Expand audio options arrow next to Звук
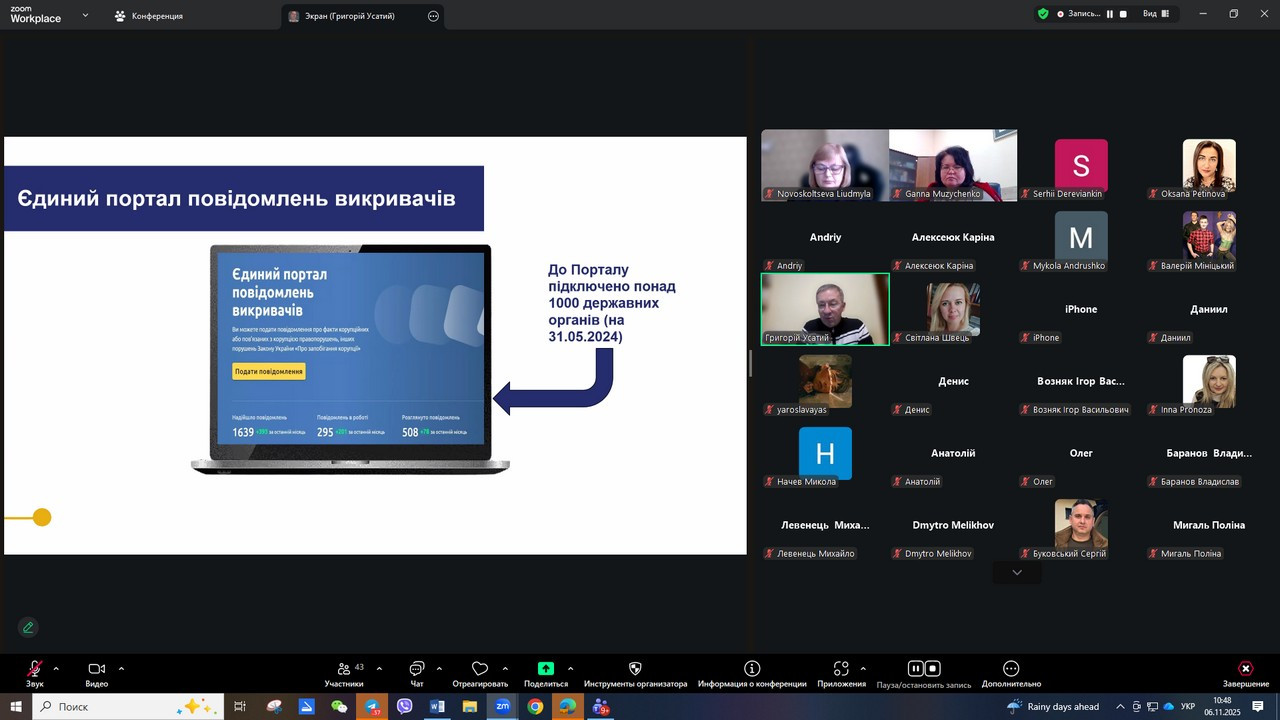Image resolution: width=1280 pixels, height=720 pixels. pyautogui.click(x=56, y=669)
